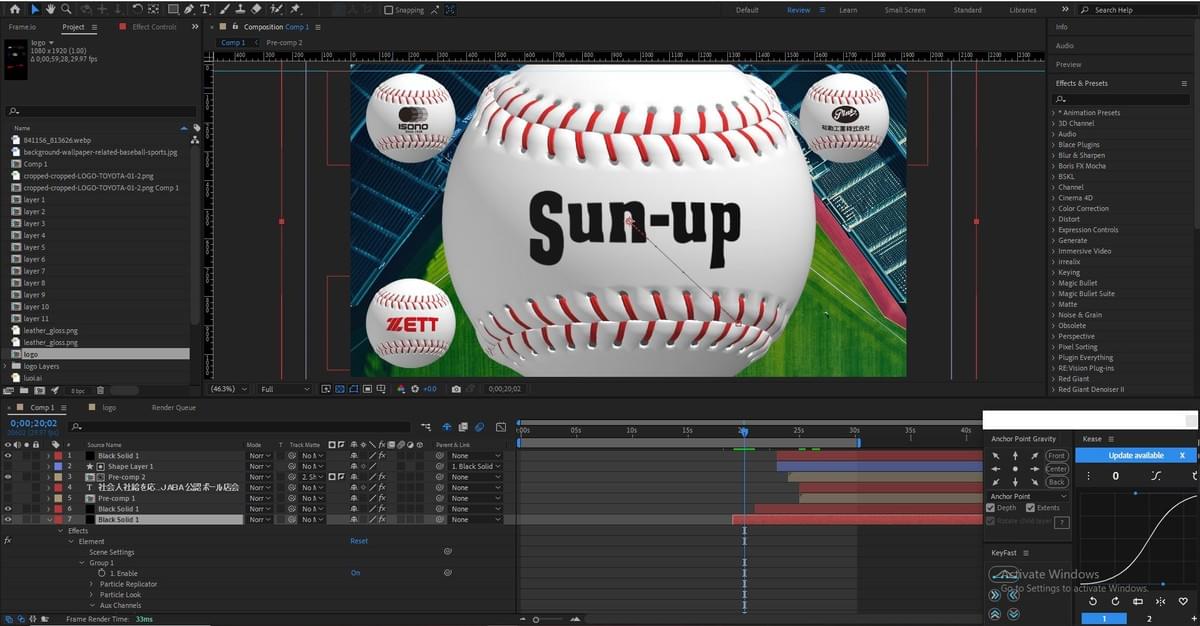Open the Full resolution dropdown
The height and width of the screenshot is (626, 1200).
285,389
